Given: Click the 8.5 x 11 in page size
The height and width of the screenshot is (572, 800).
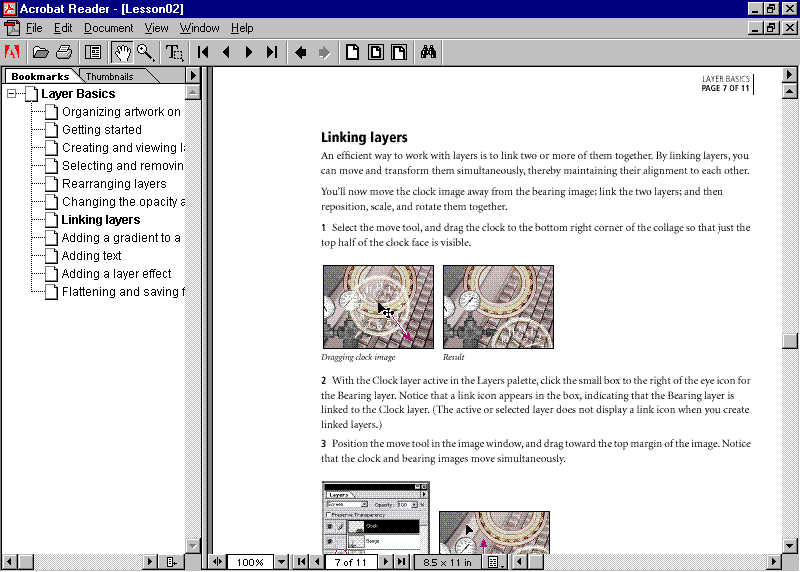Looking at the screenshot, I should 447,562.
